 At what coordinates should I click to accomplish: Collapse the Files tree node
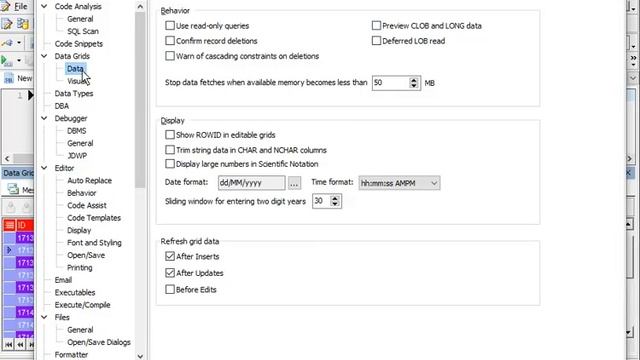(44, 318)
